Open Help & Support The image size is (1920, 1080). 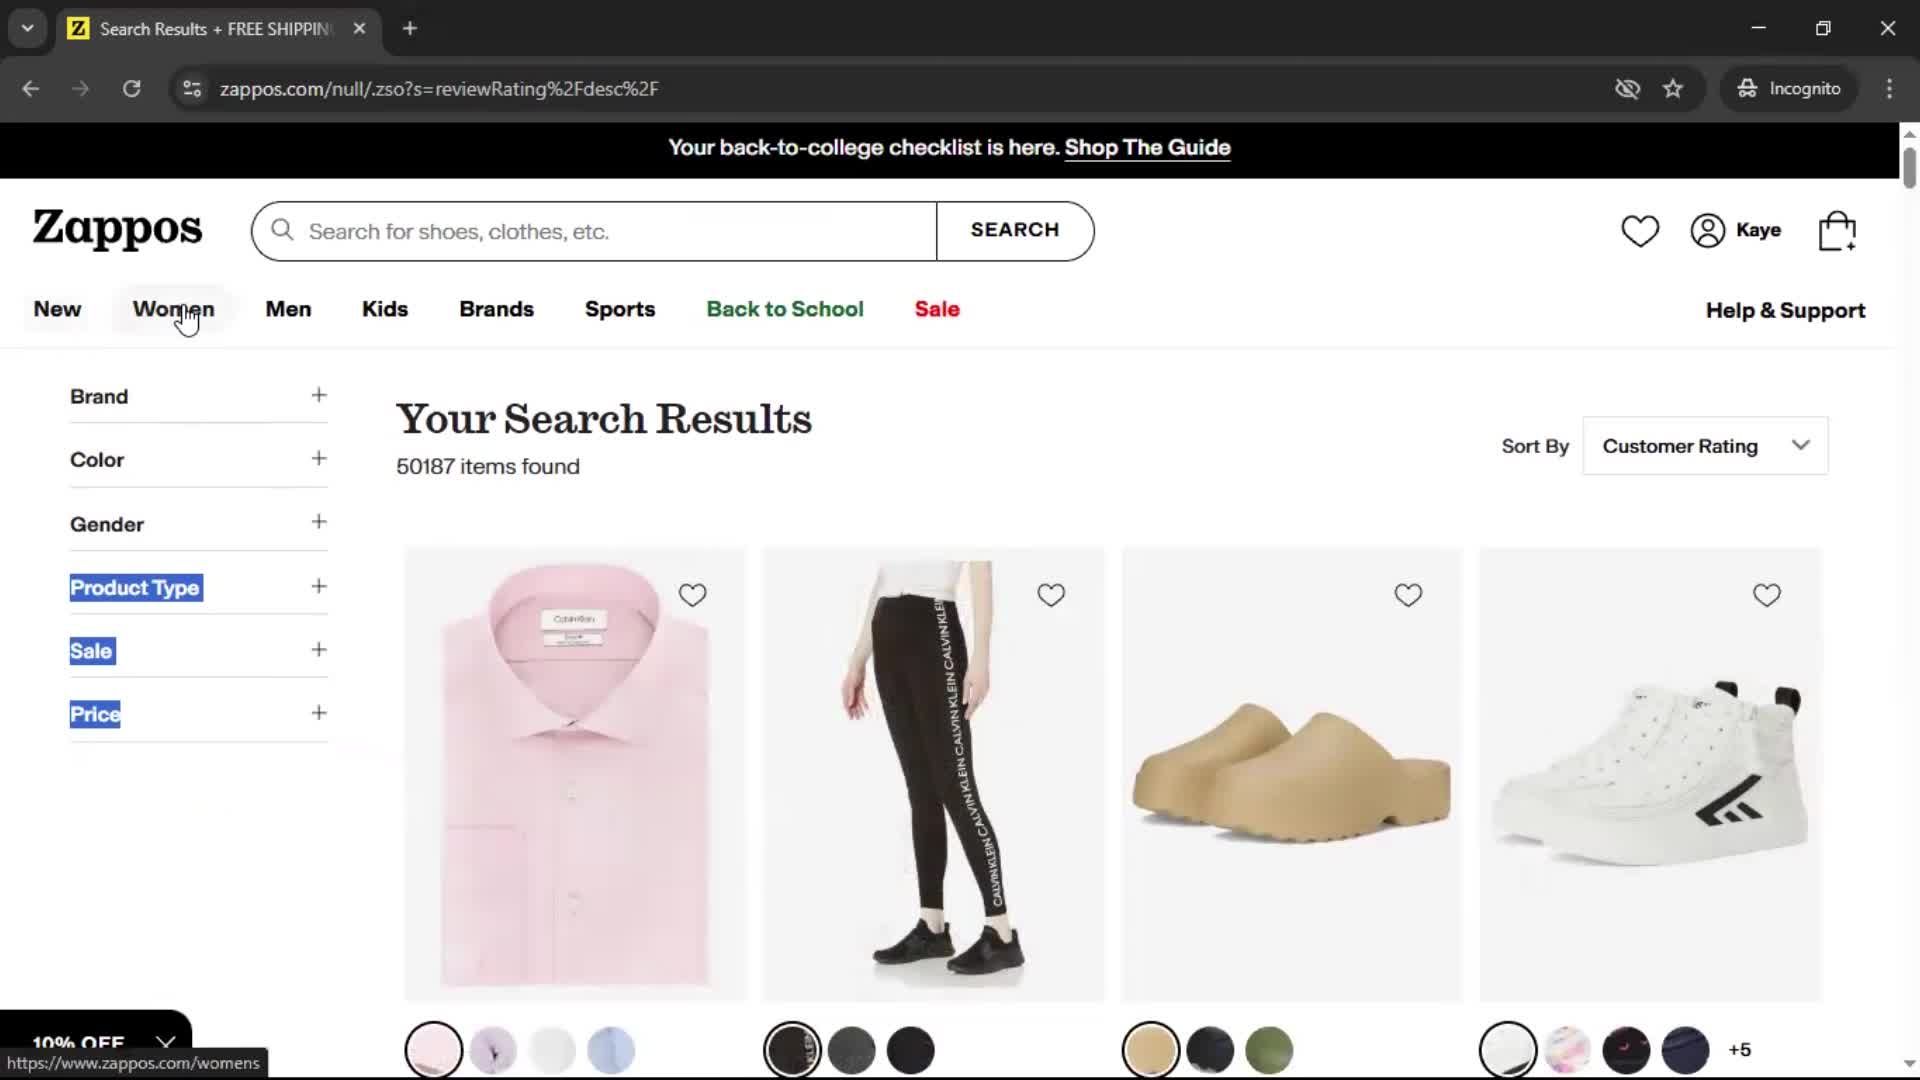coord(1785,310)
